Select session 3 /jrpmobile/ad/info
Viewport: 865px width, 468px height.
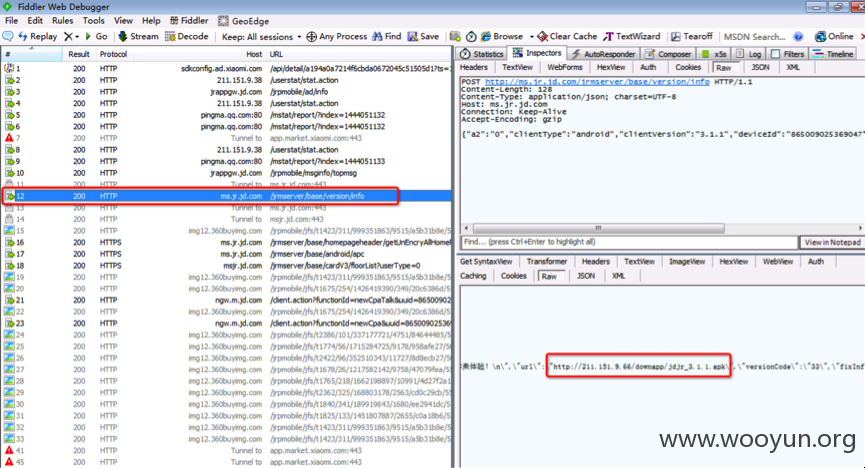point(226,92)
